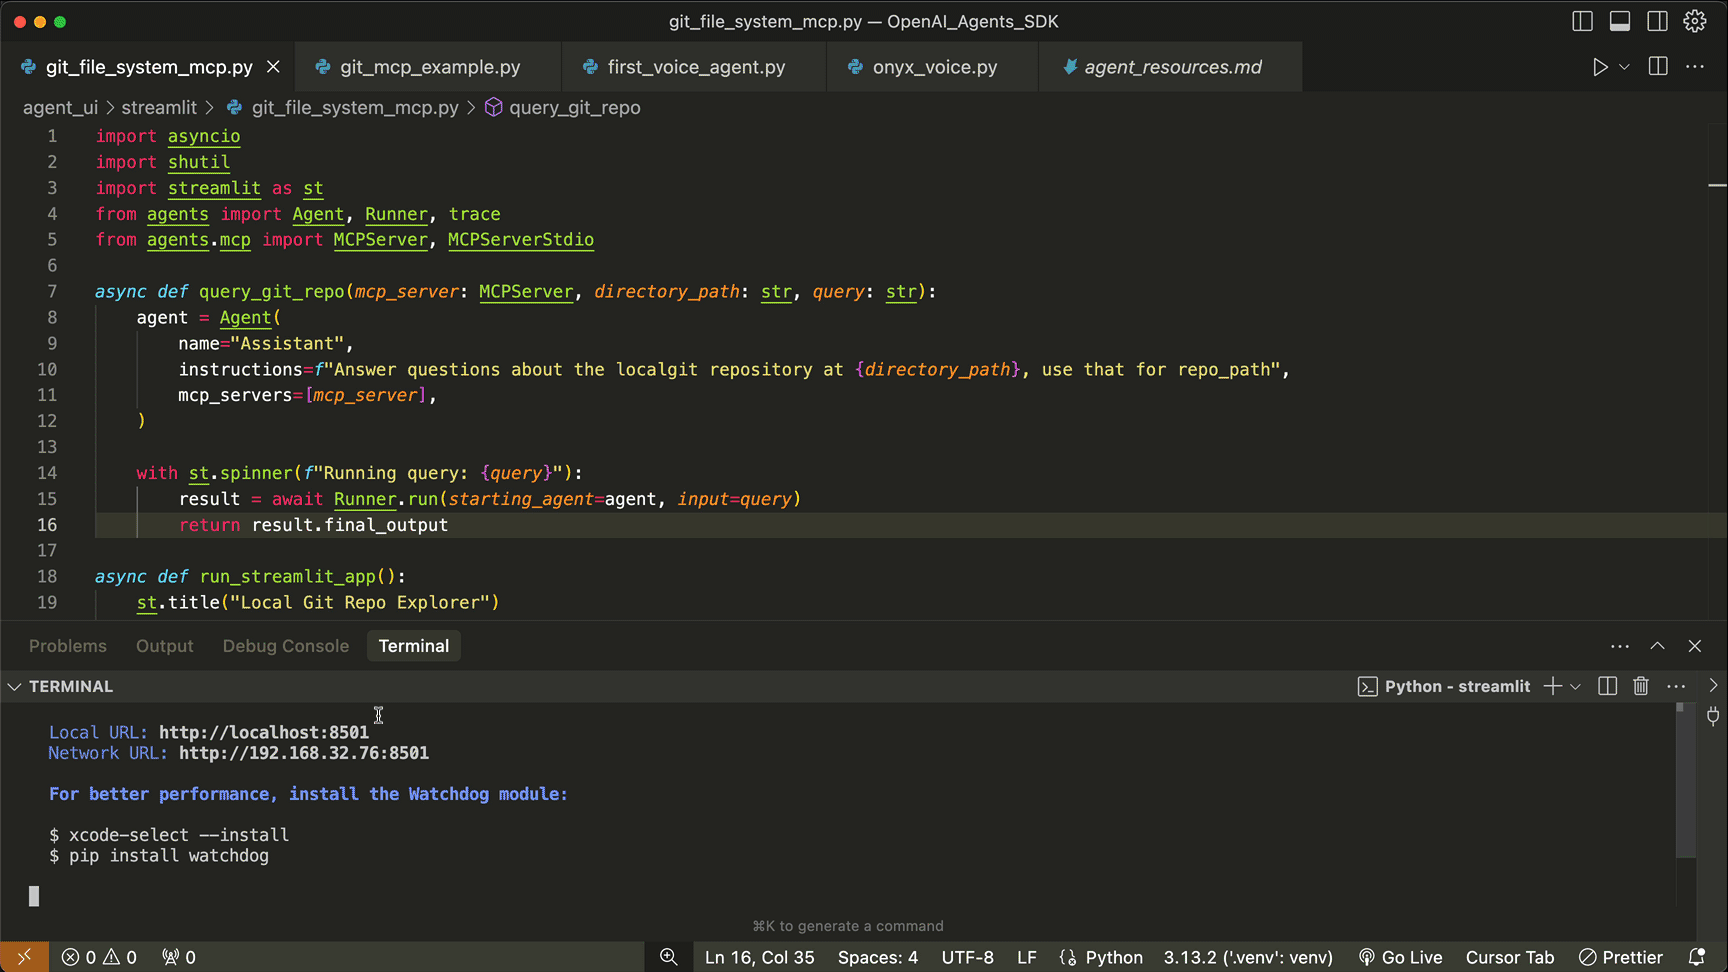Screen dimensions: 1728x972
Task: Click the terminal vertical scrollbar
Action: click(x=1686, y=780)
